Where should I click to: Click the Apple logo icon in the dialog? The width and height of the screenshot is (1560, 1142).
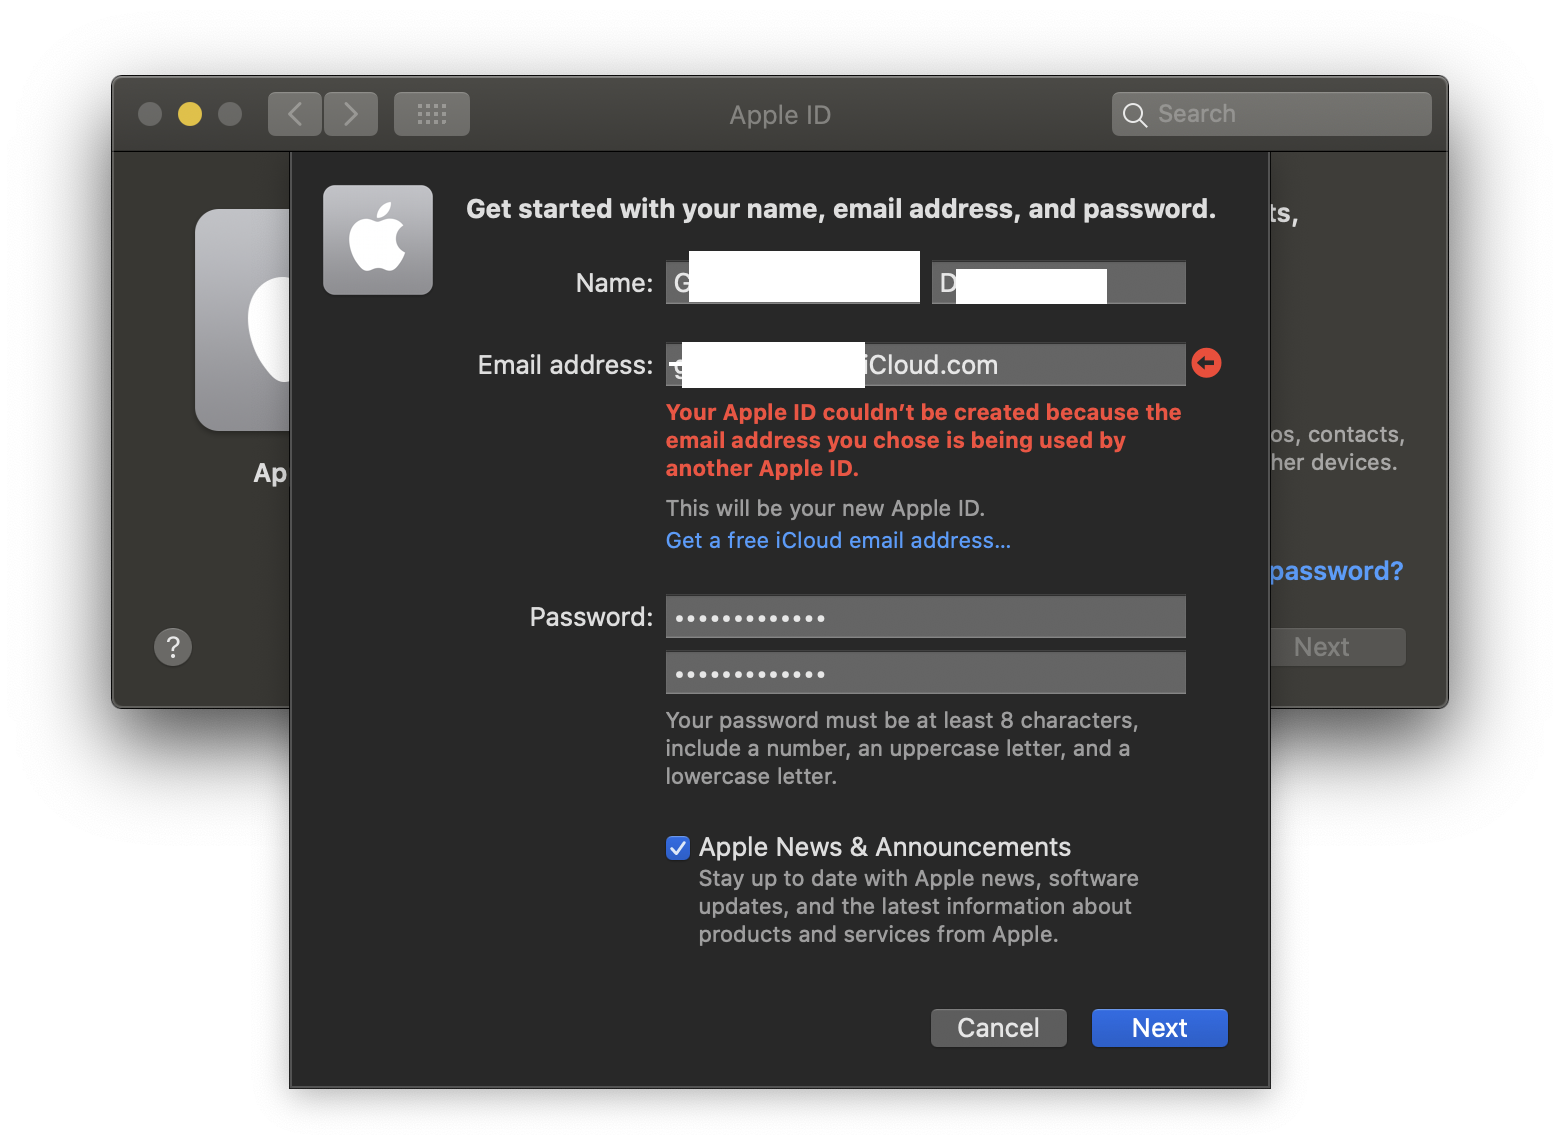point(378,240)
